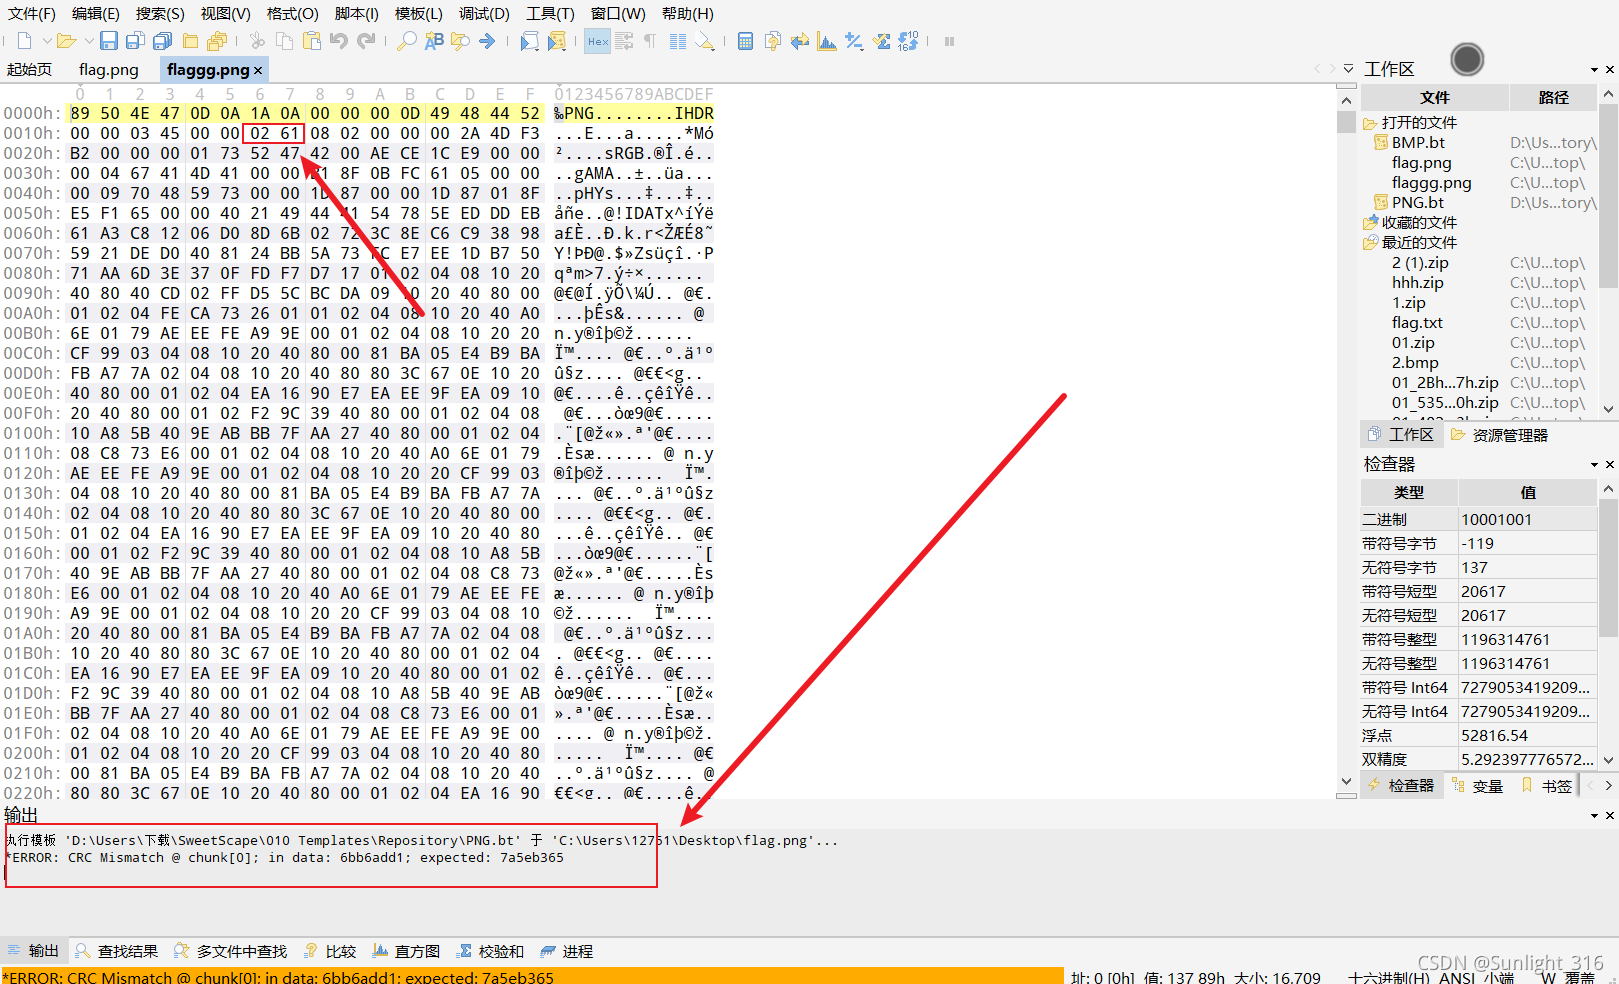Screen dimensions: 1619x984
Task: Click the Convert double-arrow icon
Action: (x=799, y=41)
